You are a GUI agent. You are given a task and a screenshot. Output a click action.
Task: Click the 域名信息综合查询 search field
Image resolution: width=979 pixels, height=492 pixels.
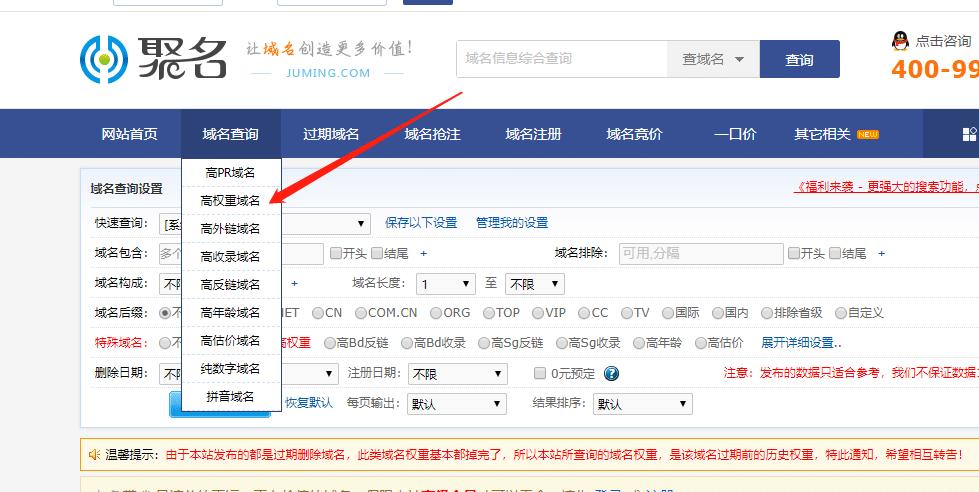(x=562, y=60)
